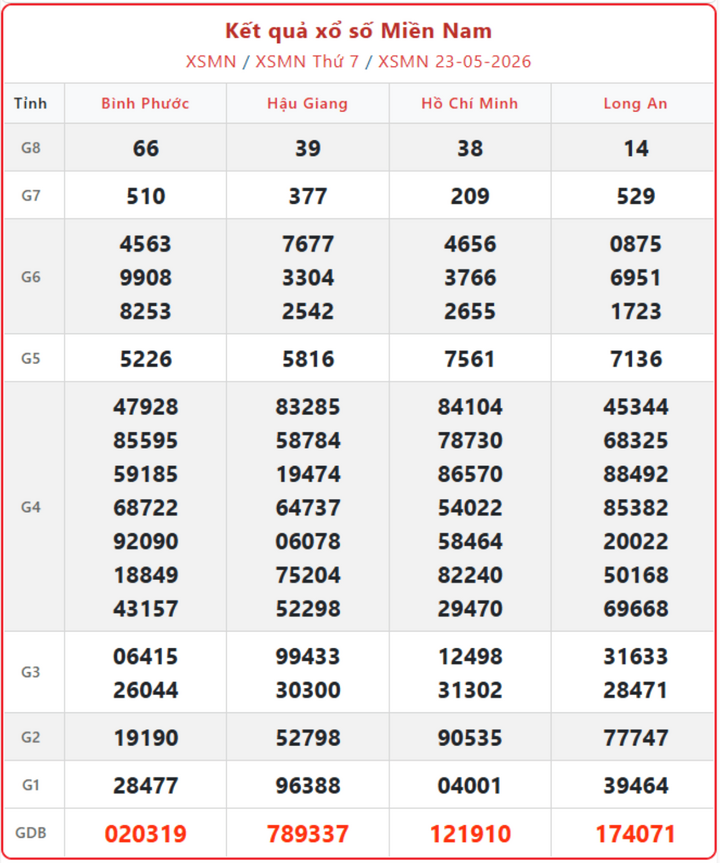Click Hậu Giang G7 number 377
The image size is (720, 863).
click(x=308, y=196)
